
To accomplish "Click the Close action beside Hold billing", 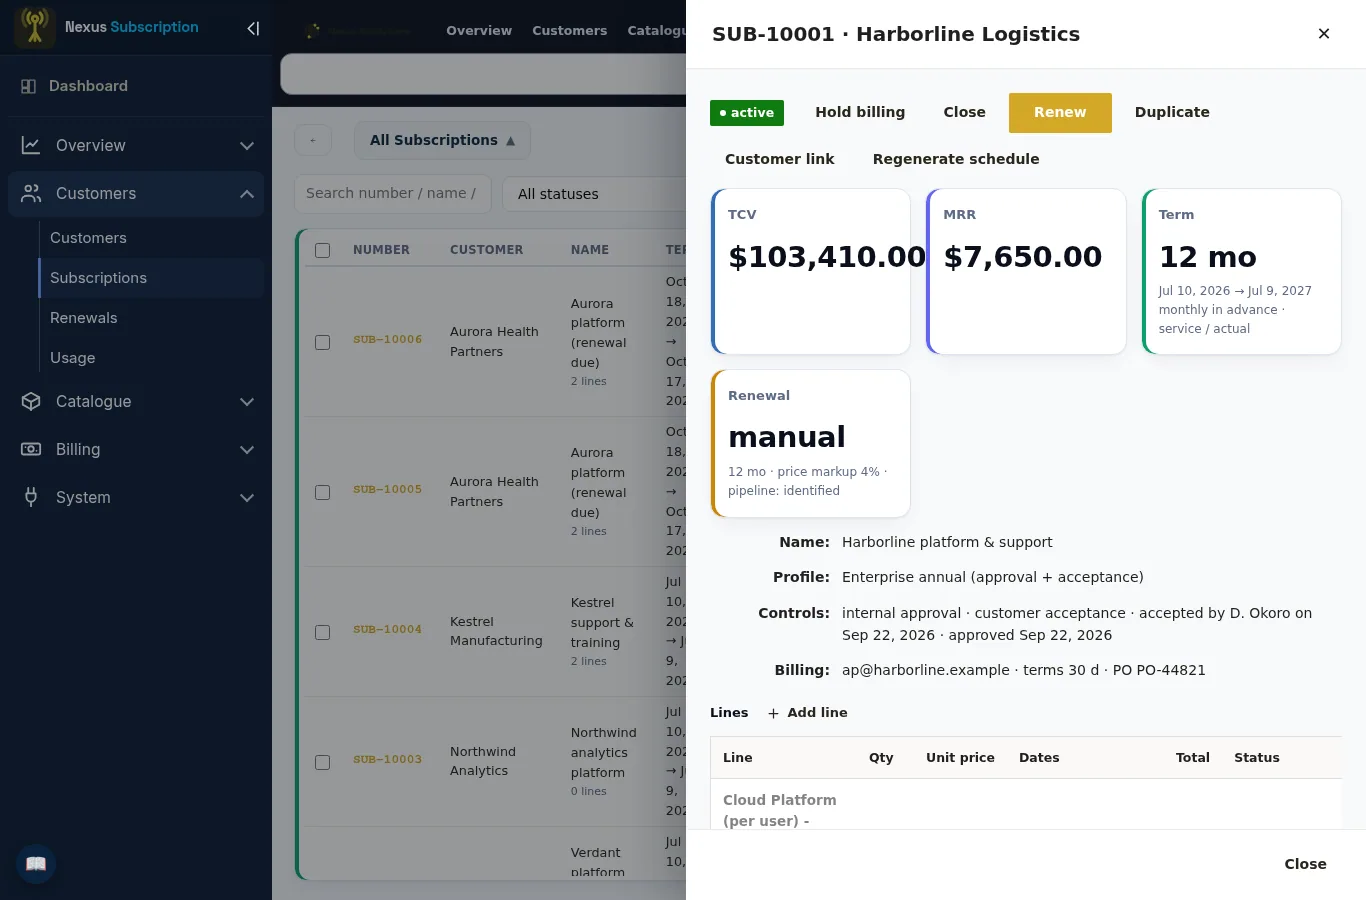I will [x=965, y=113].
